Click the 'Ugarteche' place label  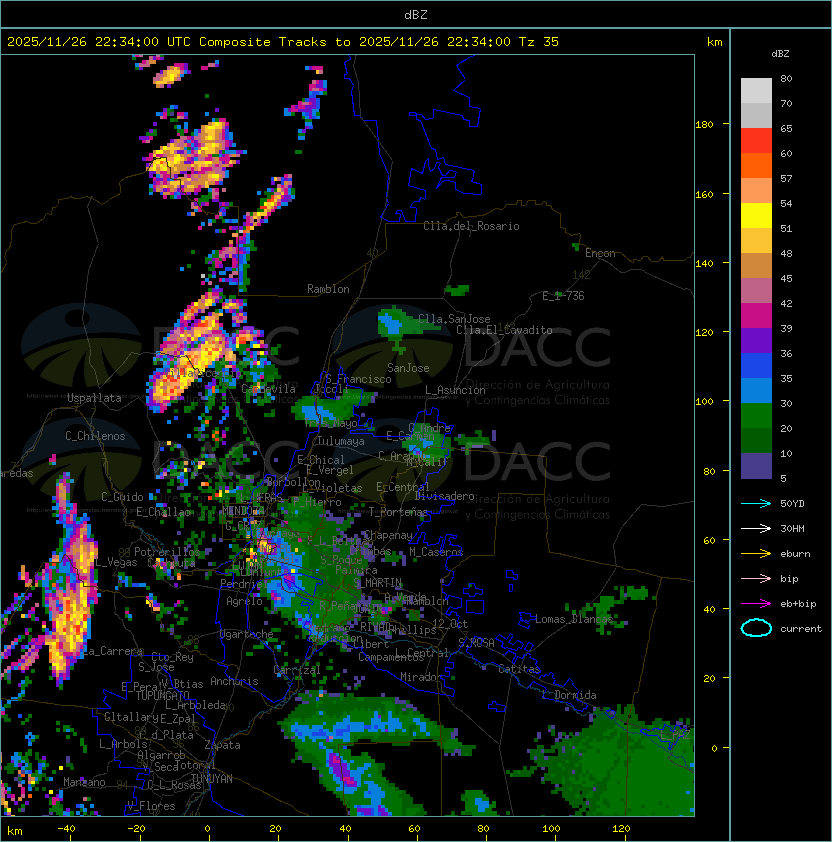pos(247,634)
